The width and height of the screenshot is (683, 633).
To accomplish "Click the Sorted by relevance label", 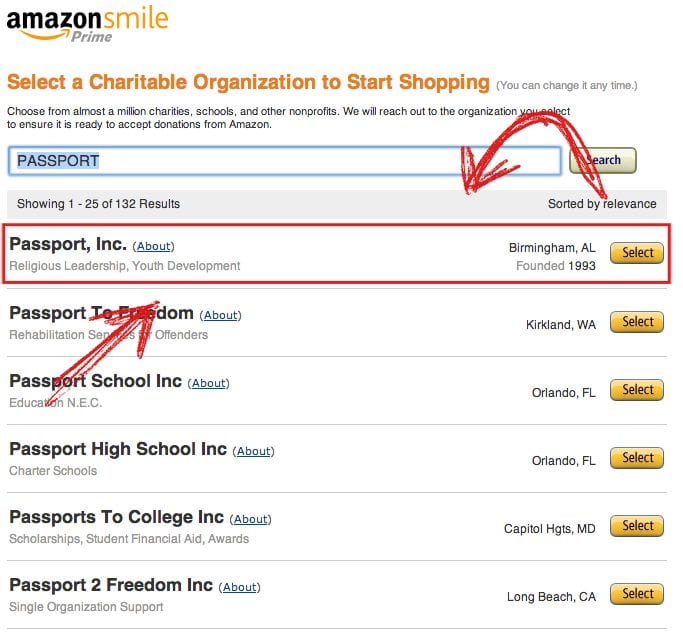I will [602, 204].
